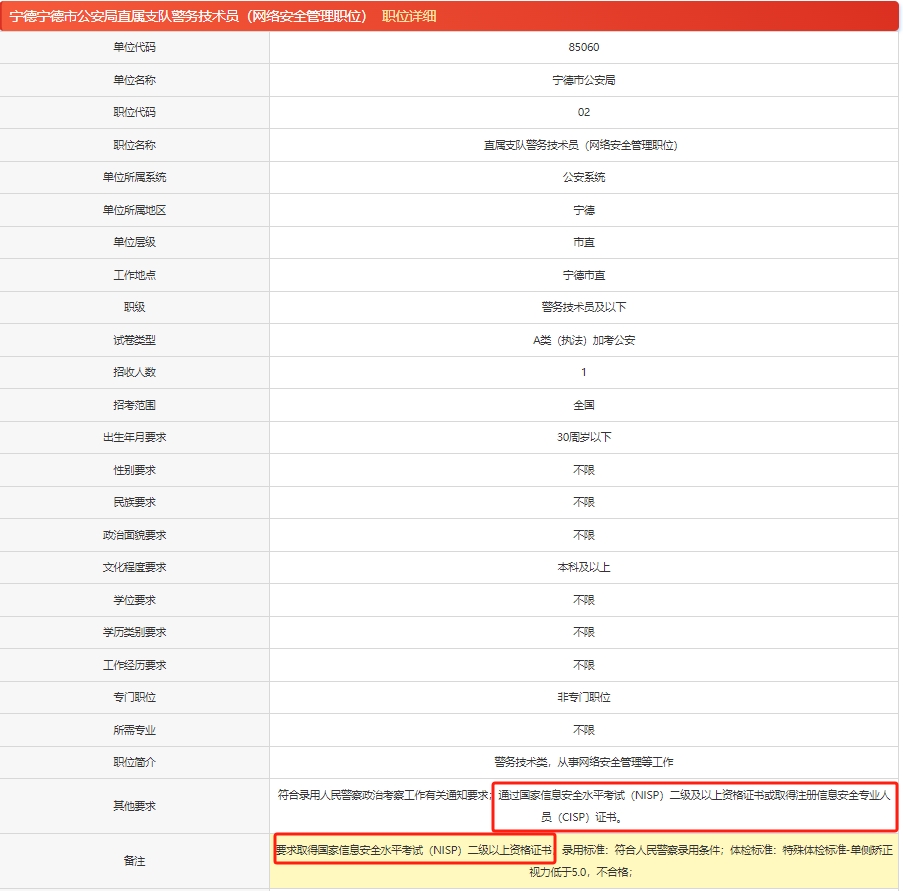
Task: Click the highlighted NISP note in 备注
Action: click(414, 850)
